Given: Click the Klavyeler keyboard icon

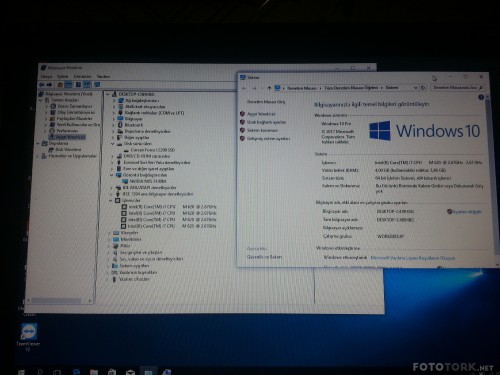Looking at the screenshot, I should pos(116,233).
